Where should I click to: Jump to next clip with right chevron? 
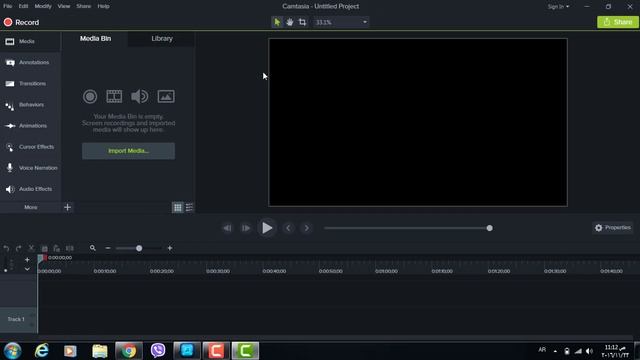click(306, 228)
